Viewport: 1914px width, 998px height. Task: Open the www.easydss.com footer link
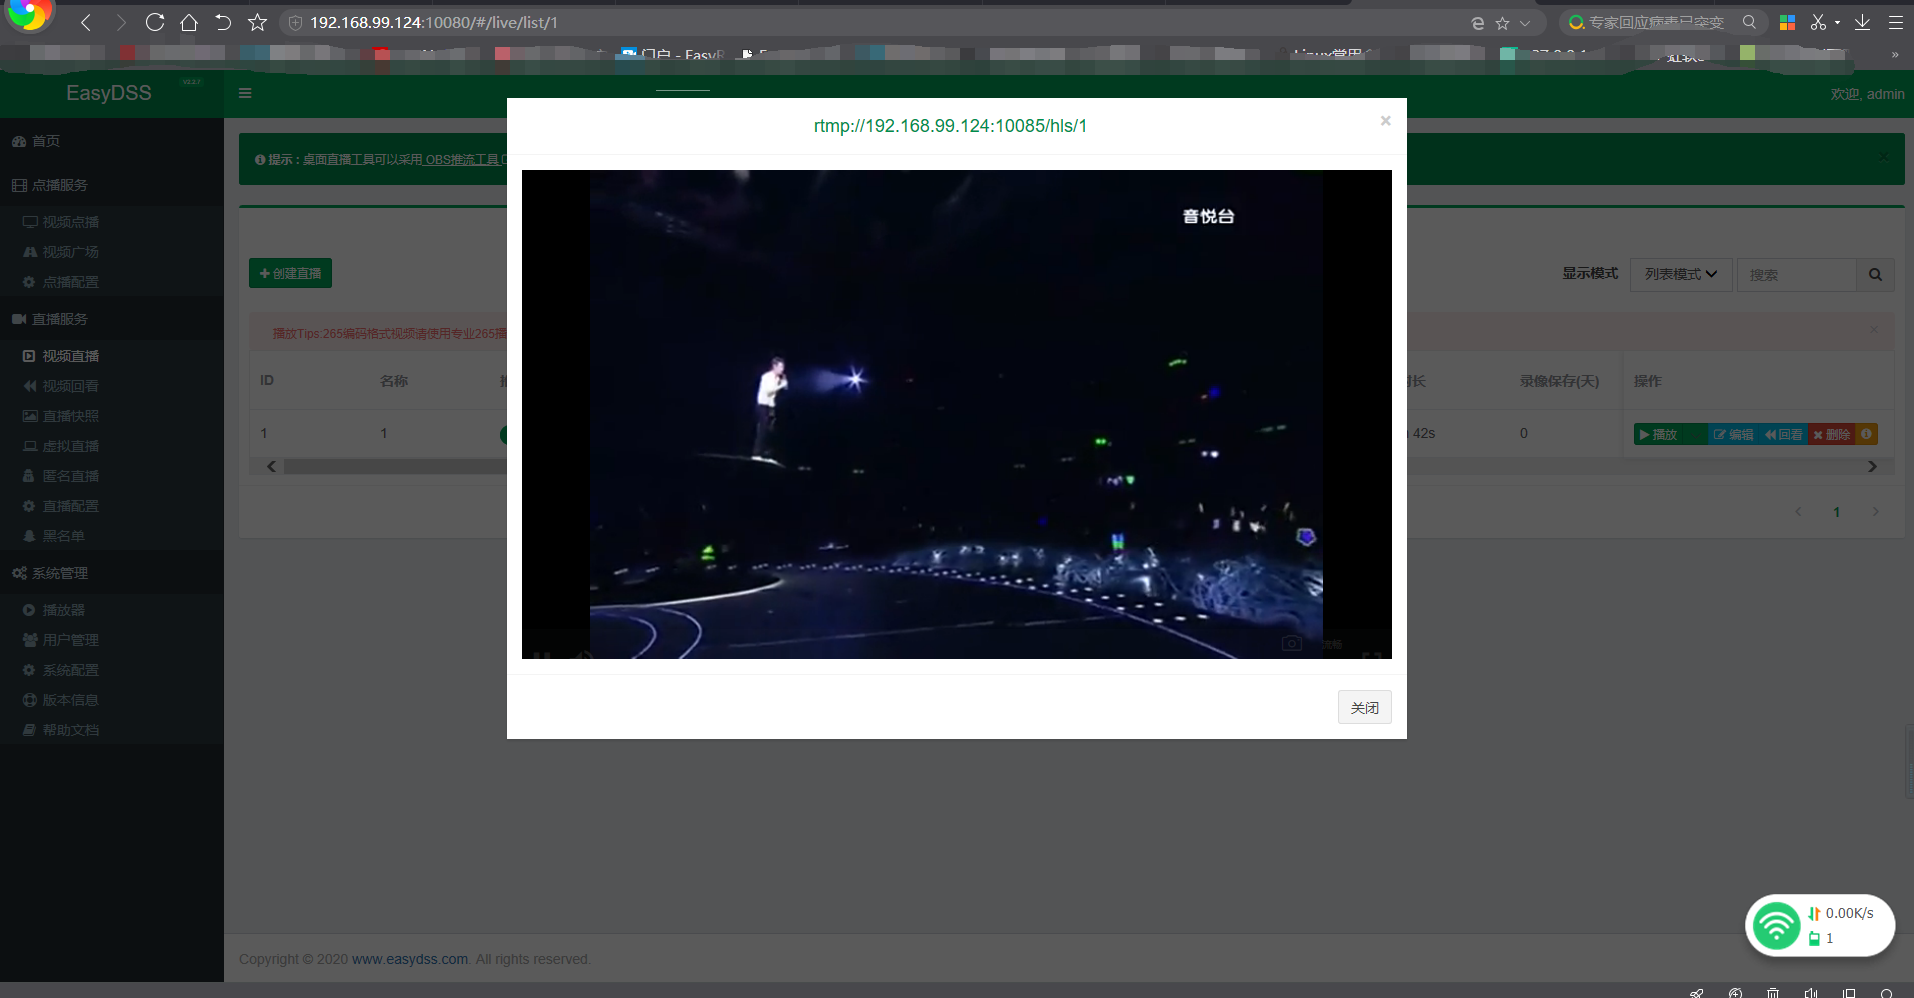click(410, 959)
